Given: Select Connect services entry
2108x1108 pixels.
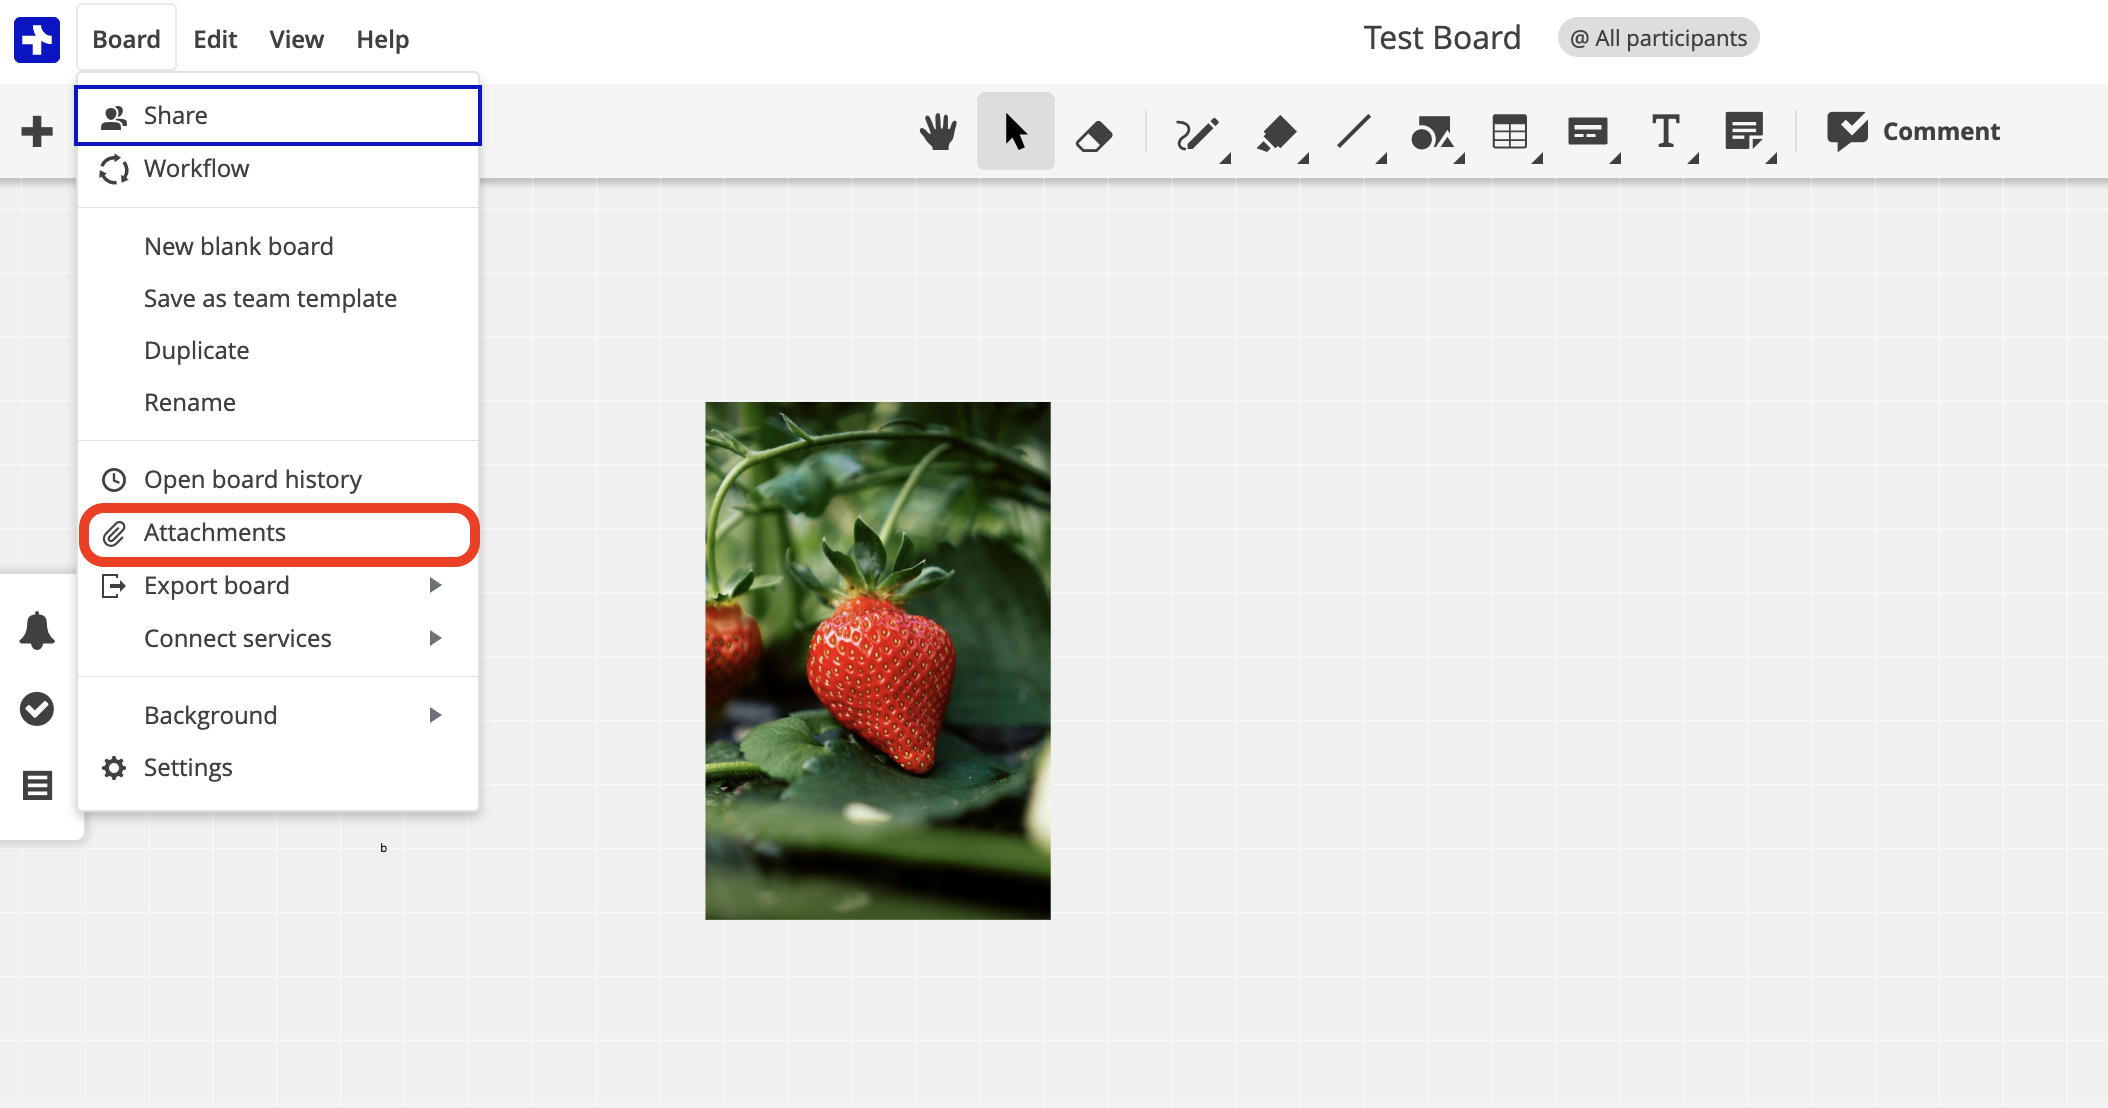Looking at the screenshot, I should (x=278, y=638).
